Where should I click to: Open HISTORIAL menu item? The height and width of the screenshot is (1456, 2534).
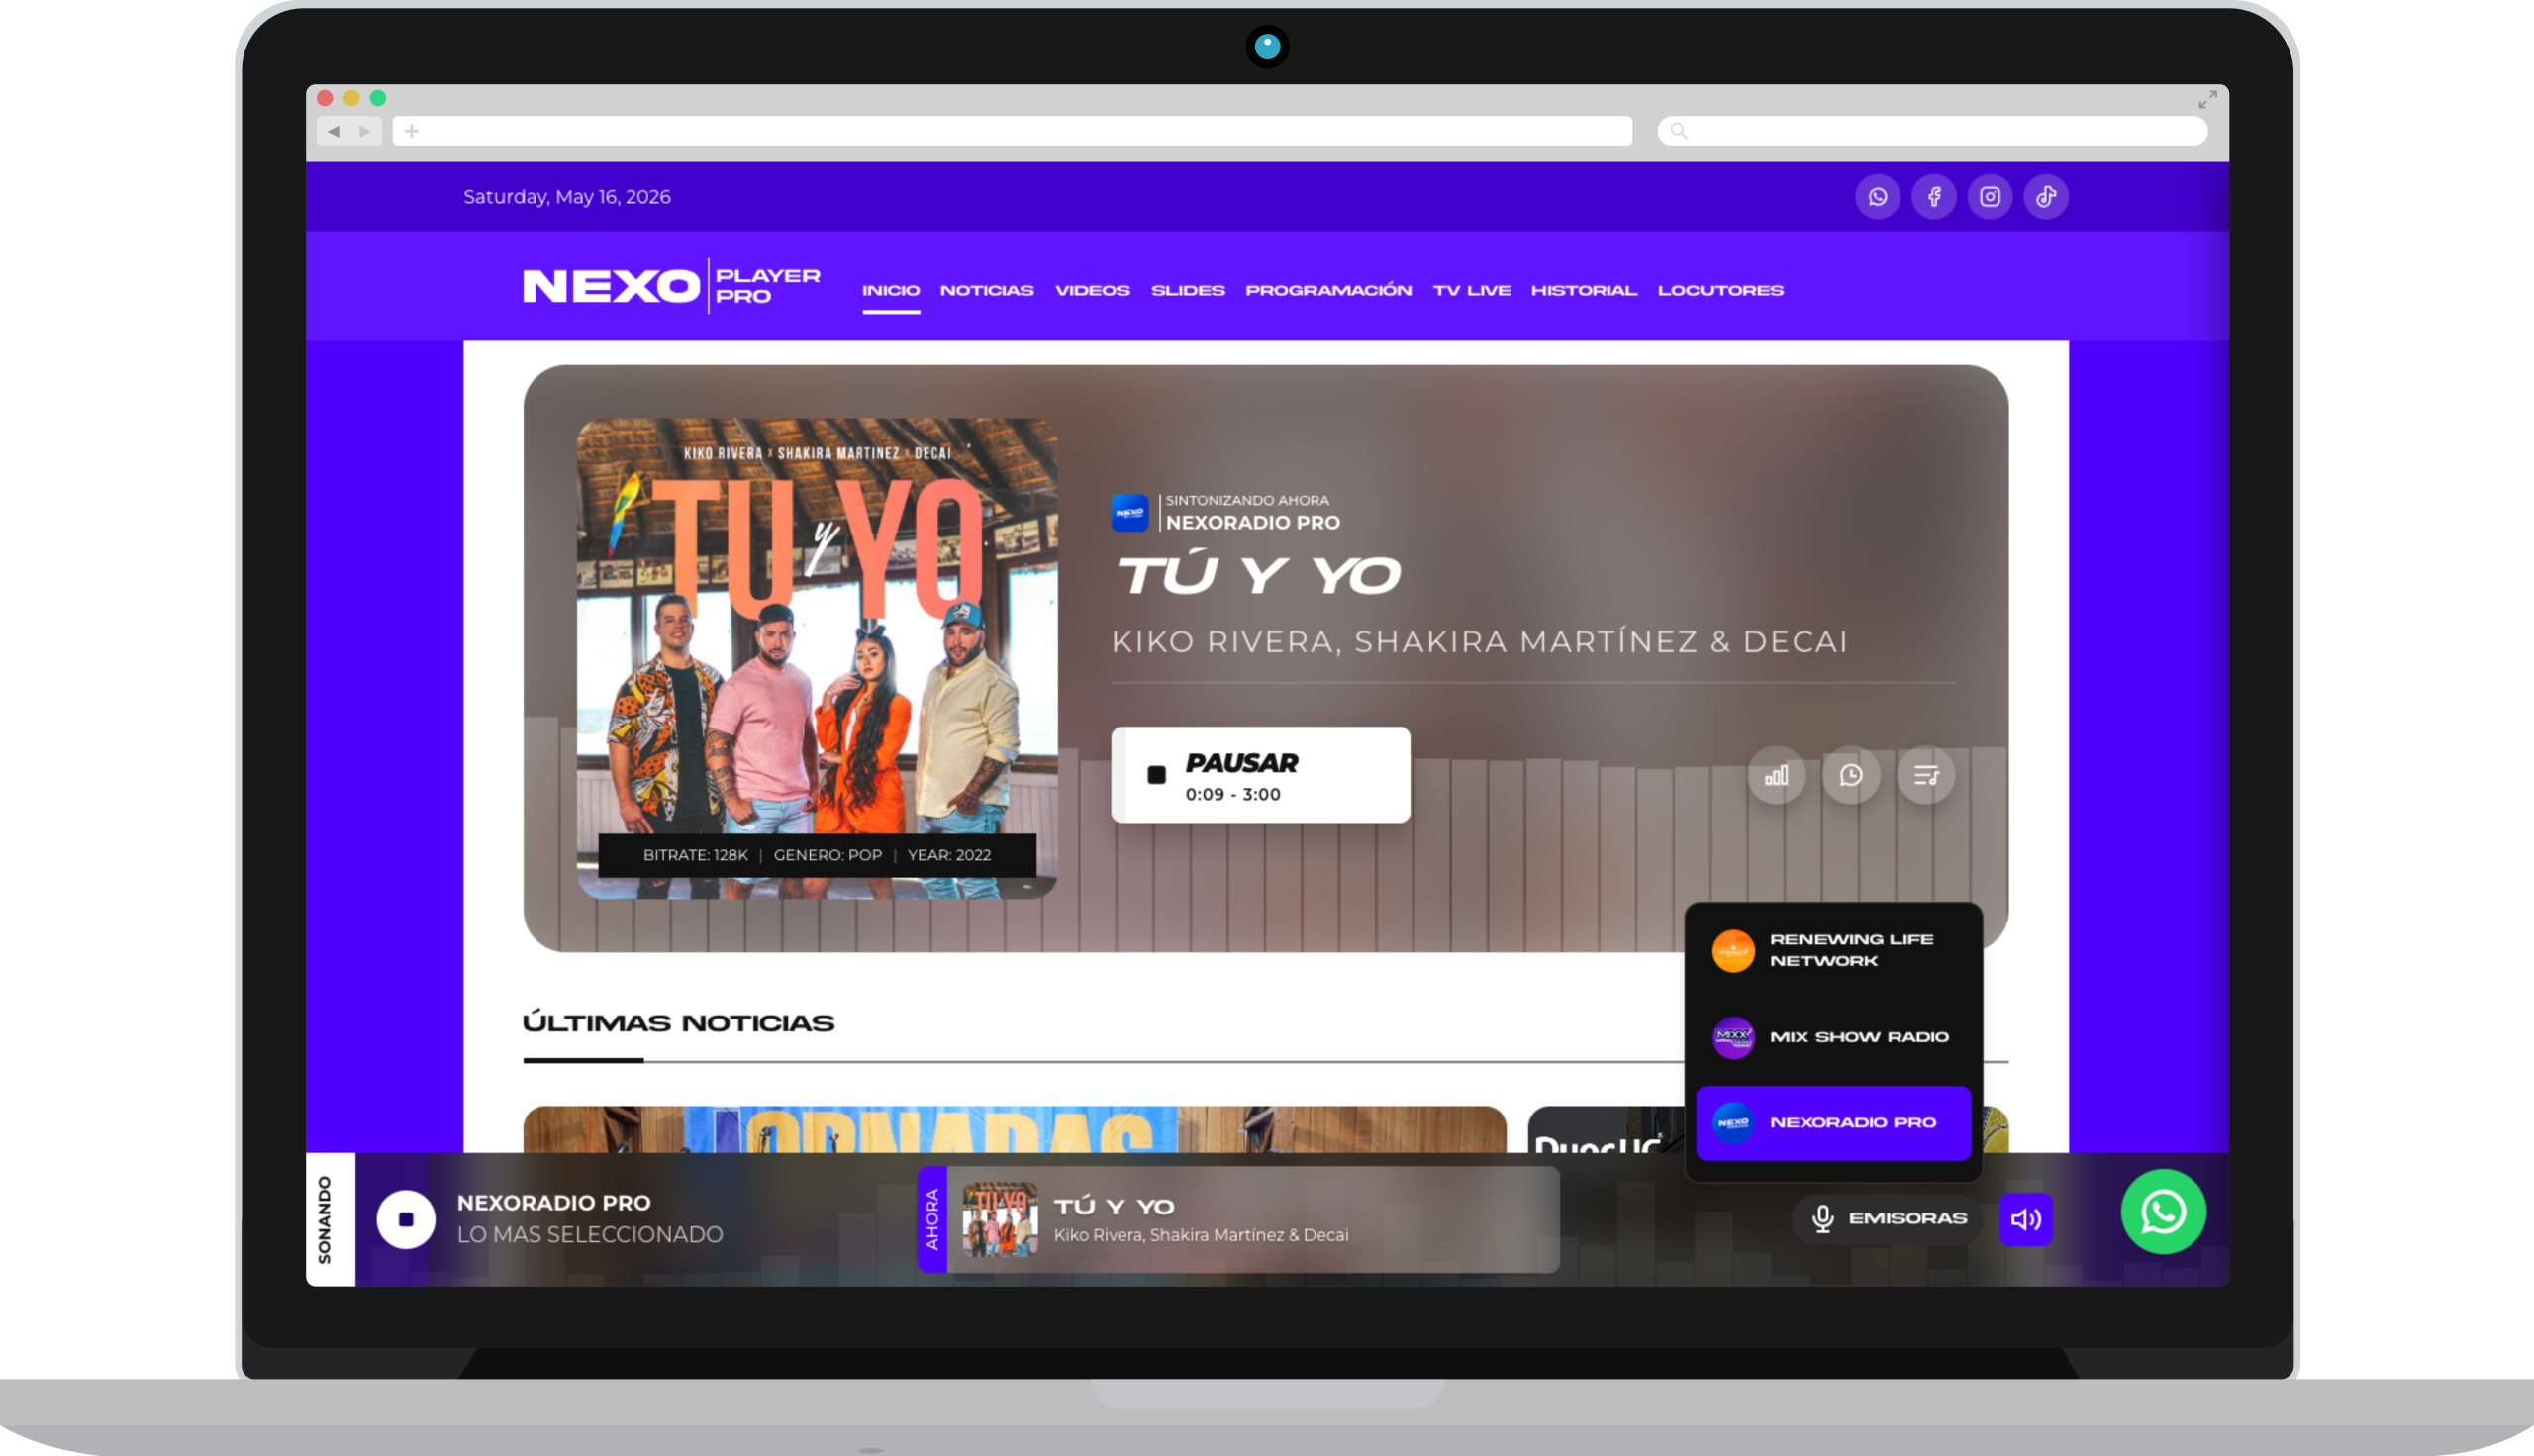point(1584,290)
